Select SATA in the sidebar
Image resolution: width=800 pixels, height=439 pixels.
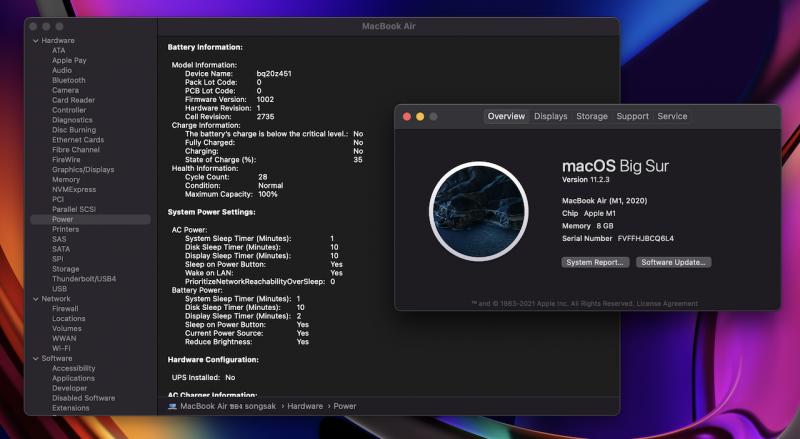pos(61,249)
